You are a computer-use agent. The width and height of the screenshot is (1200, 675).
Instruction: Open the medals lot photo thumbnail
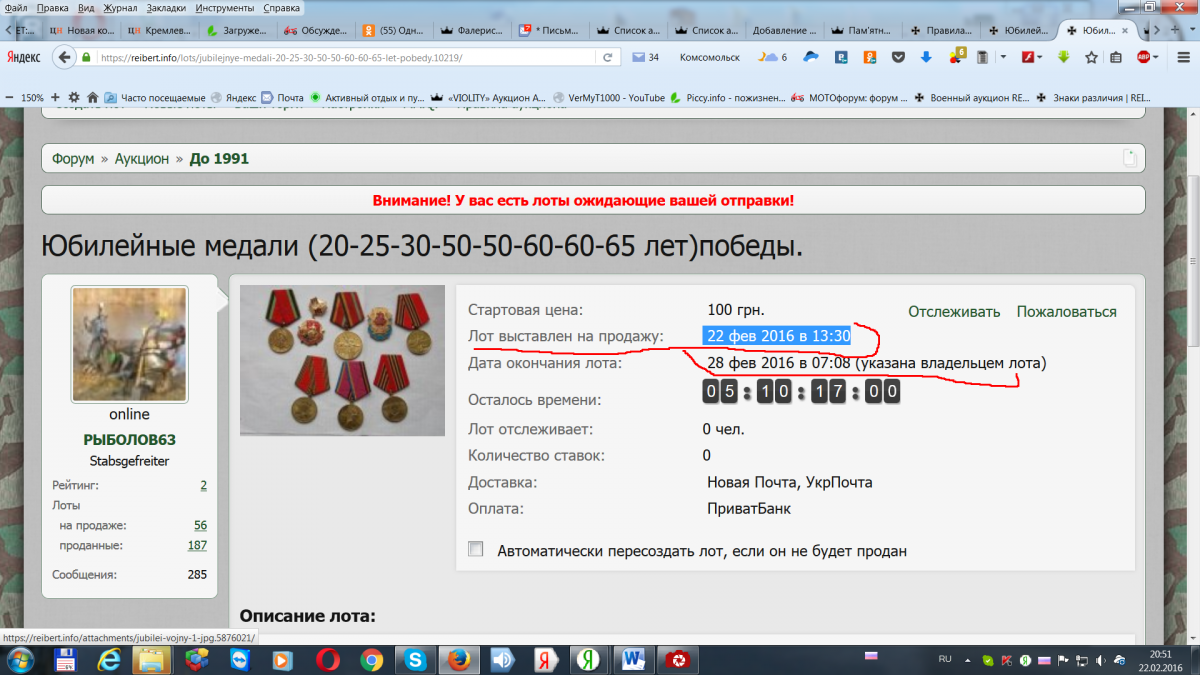pos(342,360)
